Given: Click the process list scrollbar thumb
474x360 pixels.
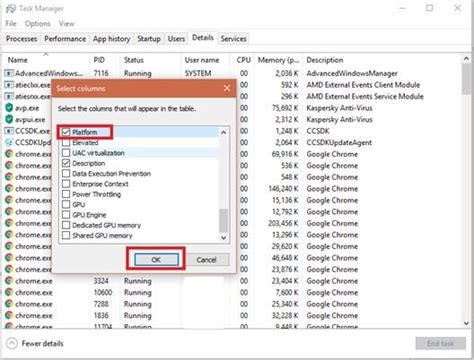Looking at the screenshot, I should [x=466, y=79].
